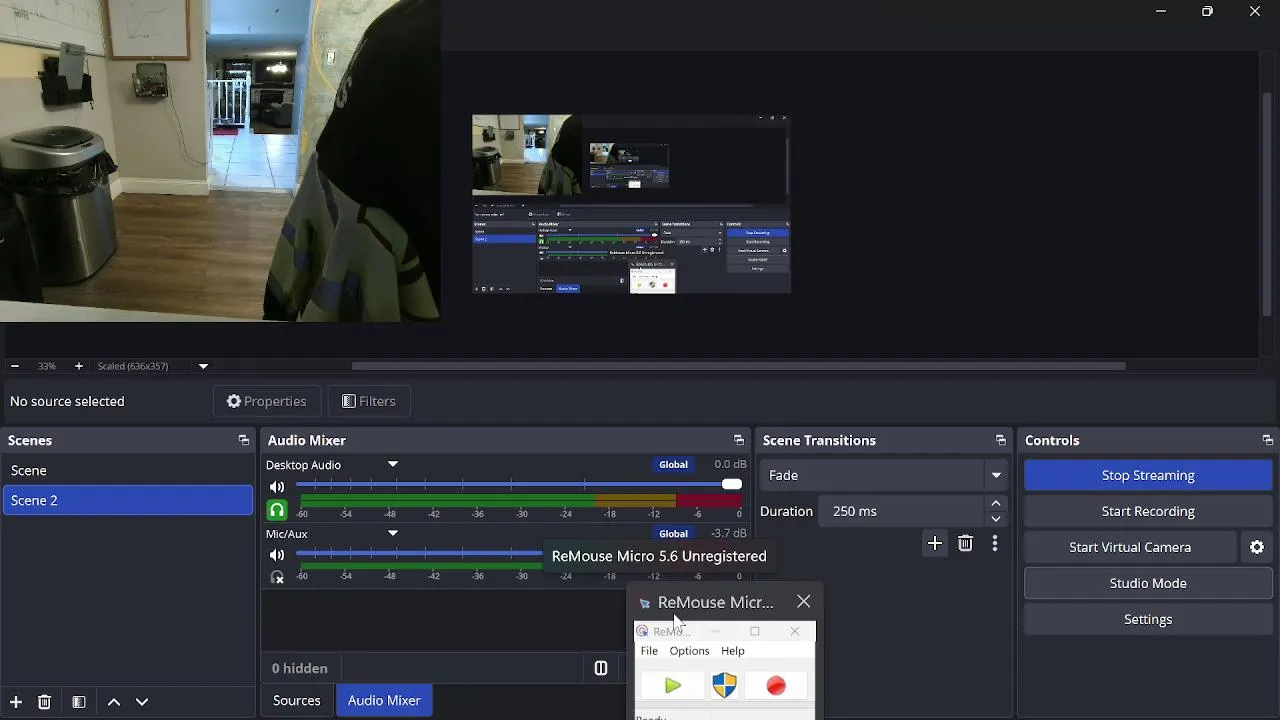Click Stop Streaming
The height and width of the screenshot is (720, 1280).
click(x=1148, y=475)
